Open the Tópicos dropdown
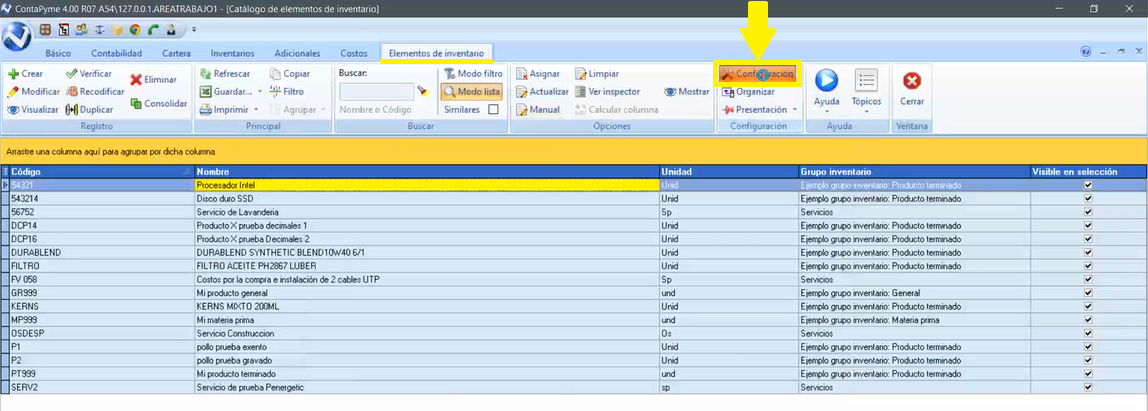 (866, 111)
